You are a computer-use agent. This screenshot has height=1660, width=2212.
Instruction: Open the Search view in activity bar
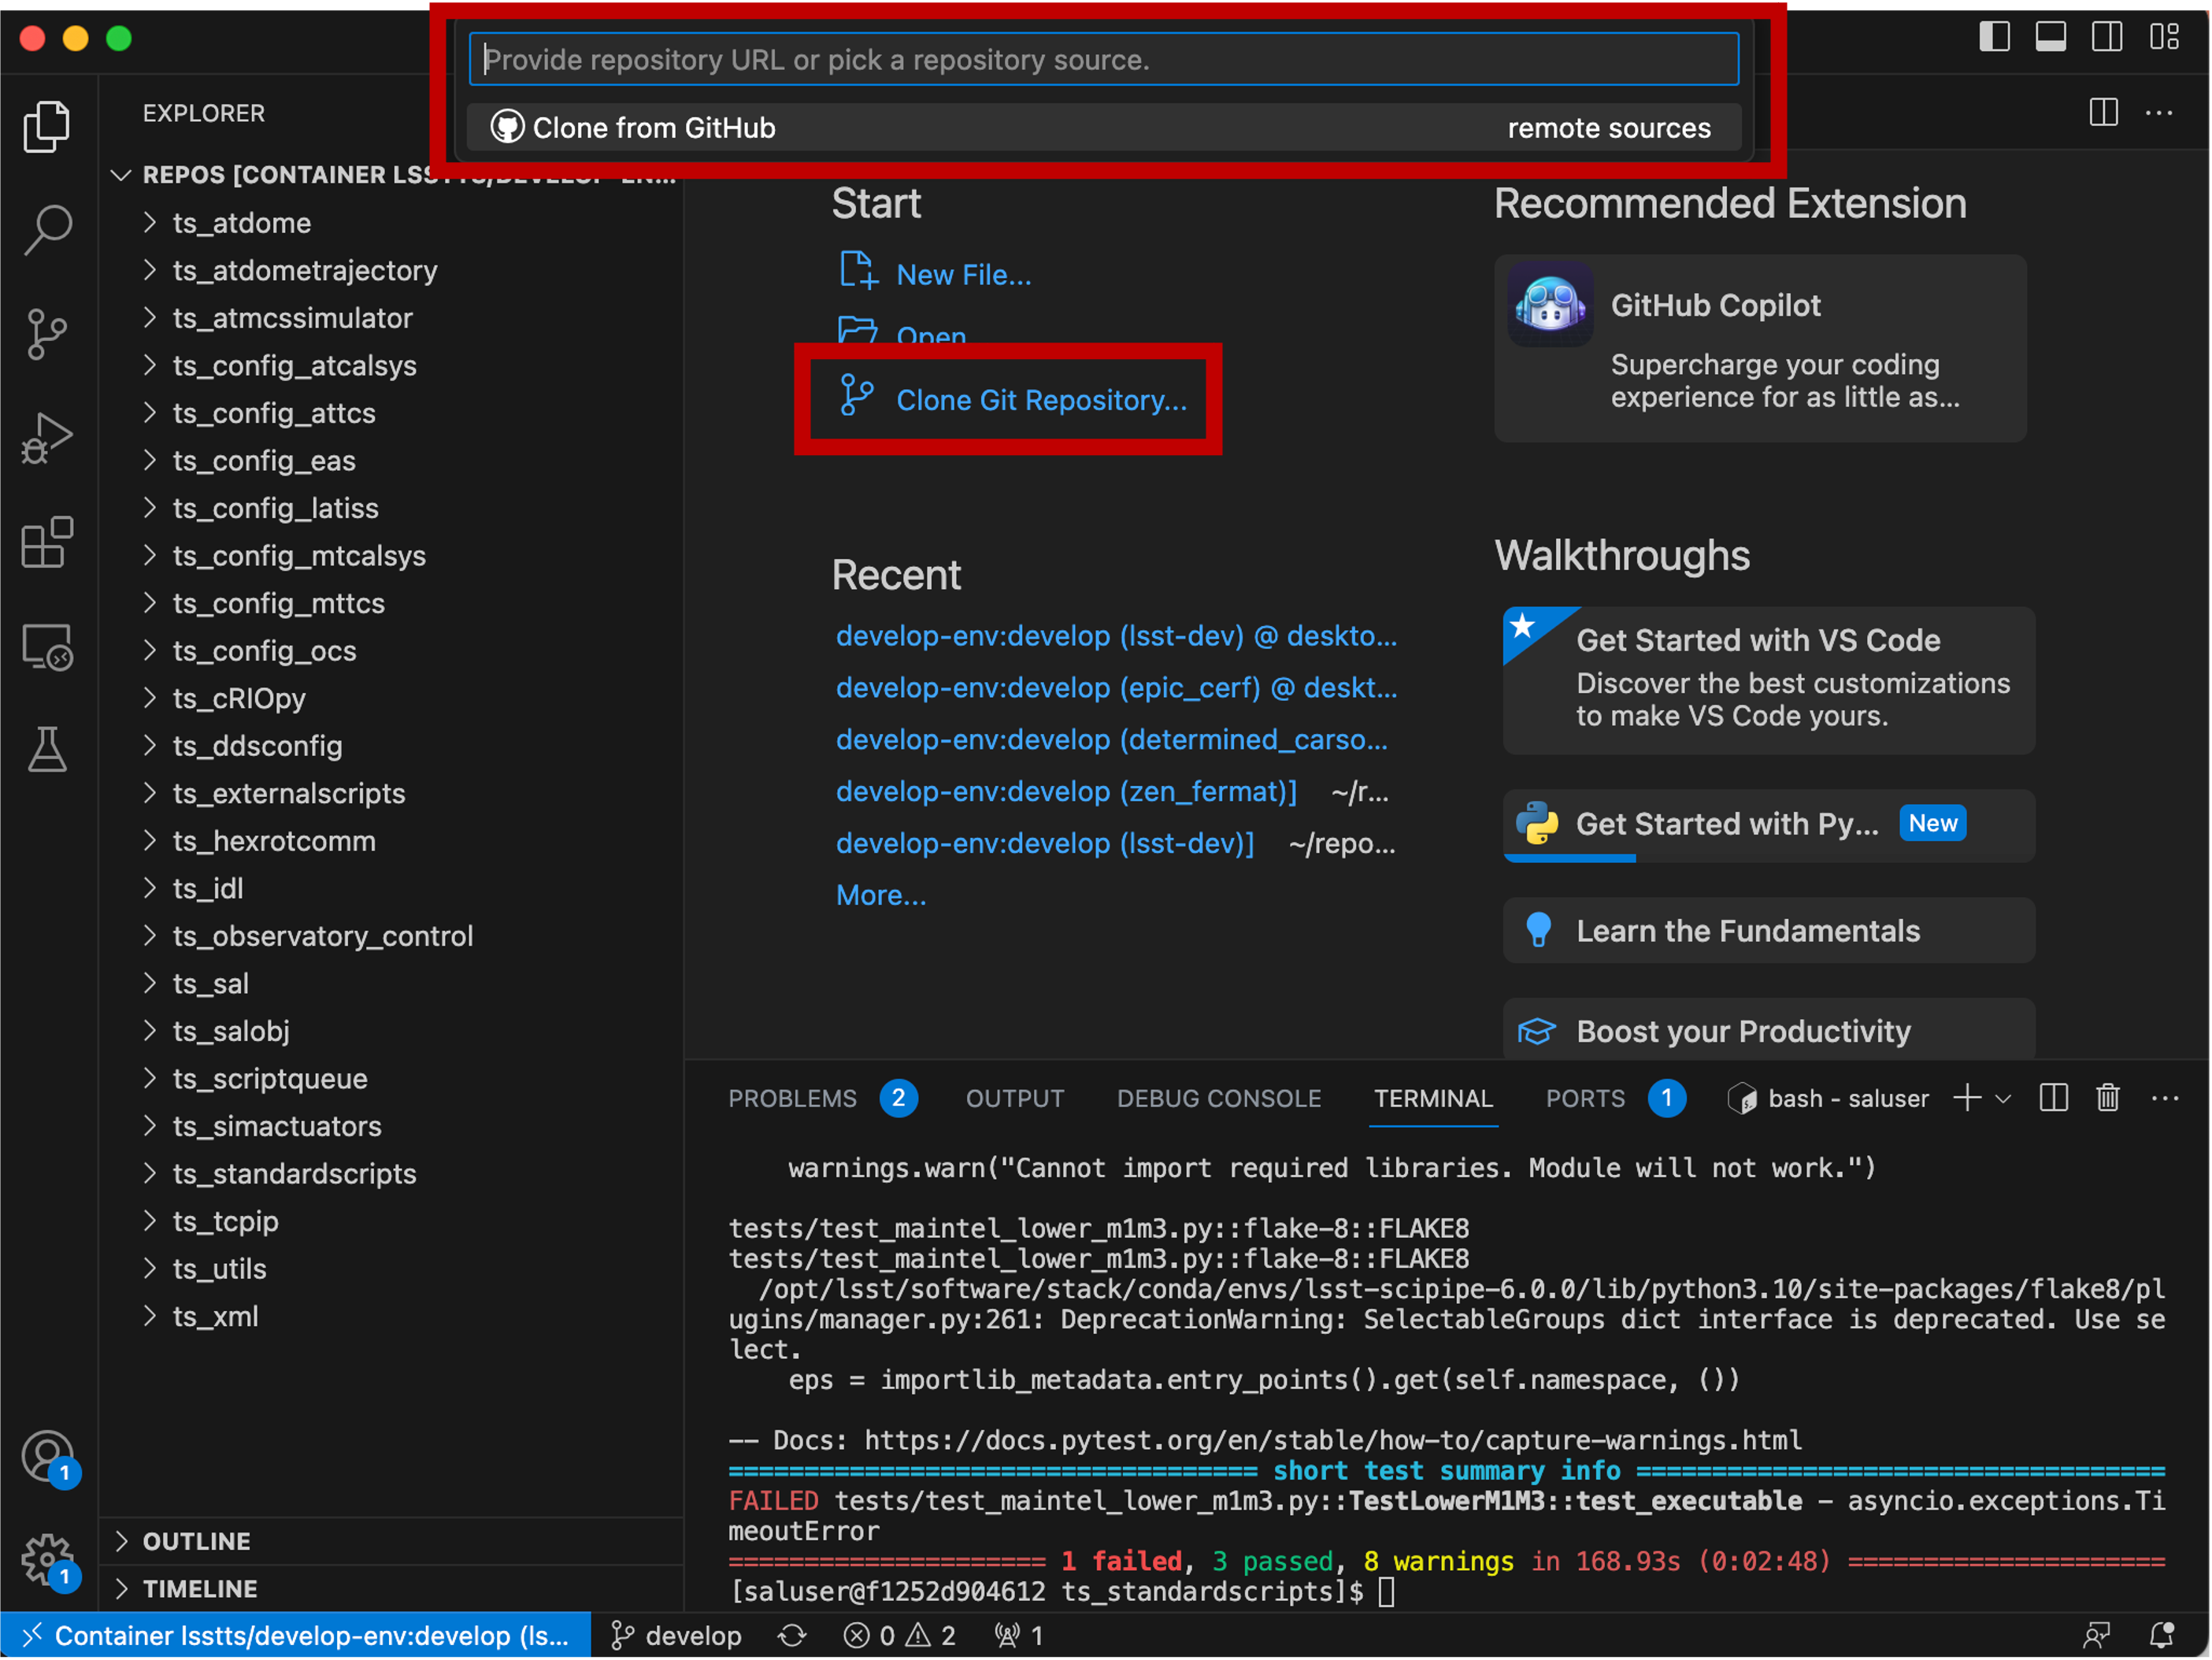pyautogui.click(x=47, y=230)
